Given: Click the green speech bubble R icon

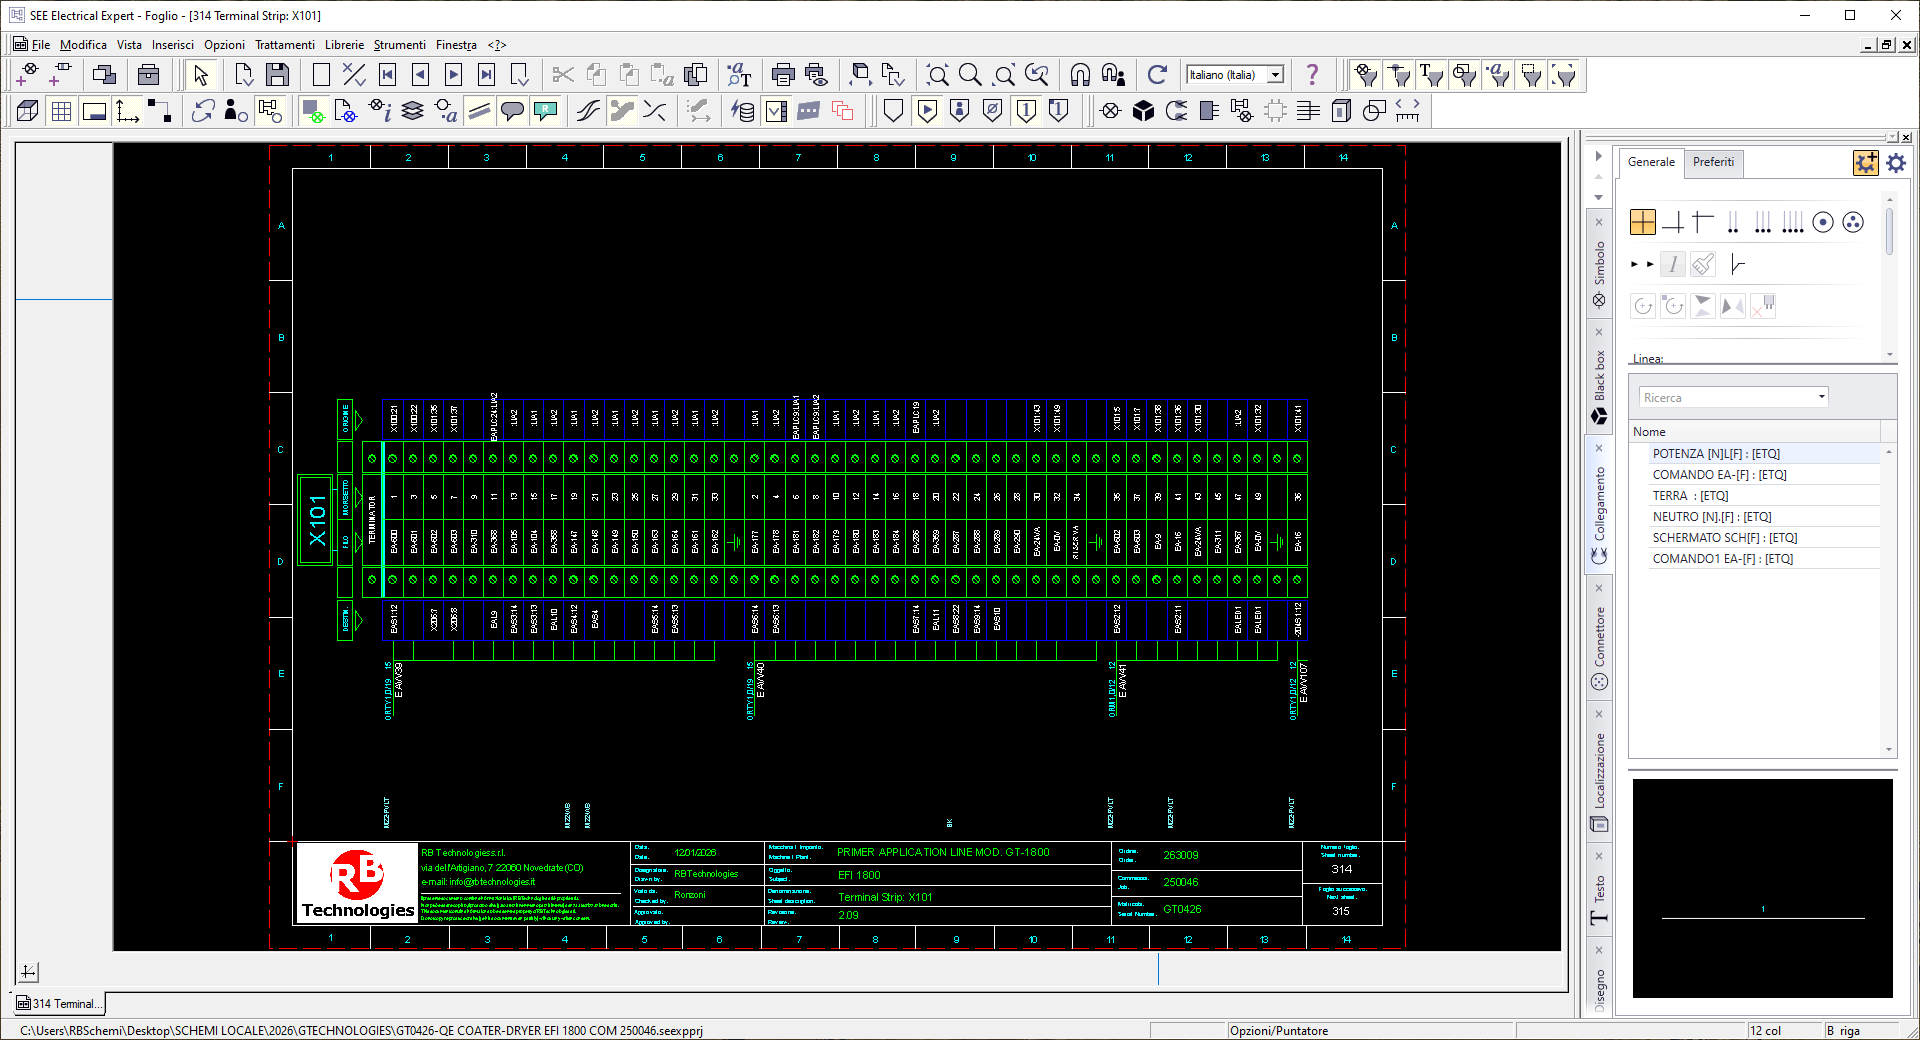Looking at the screenshot, I should click(545, 111).
